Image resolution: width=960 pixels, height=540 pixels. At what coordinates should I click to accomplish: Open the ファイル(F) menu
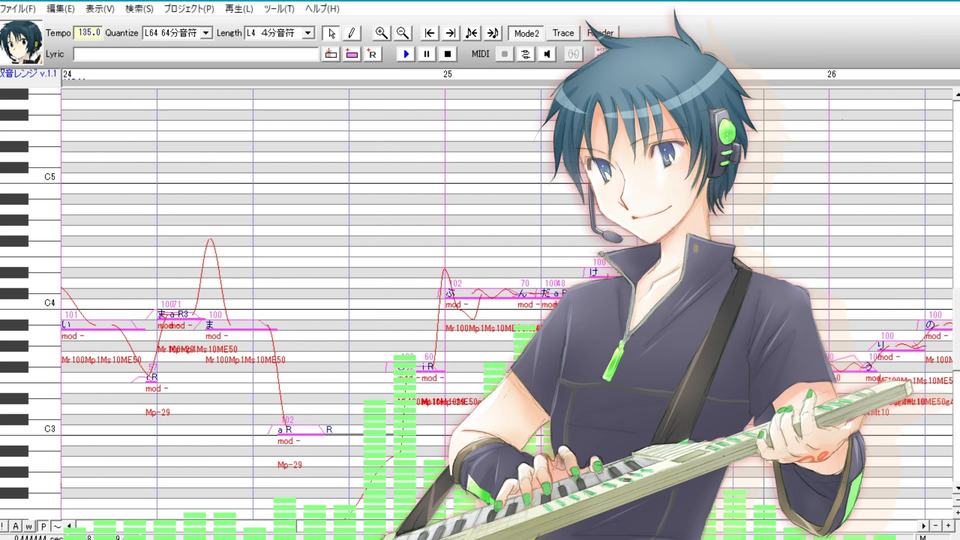pos(18,9)
